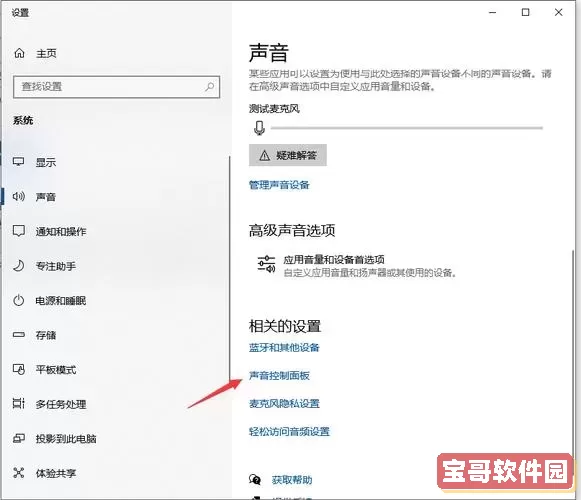The height and width of the screenshot is (500, 581).
Task: Click the 测试麦克风 label
Action: point(274,109)
